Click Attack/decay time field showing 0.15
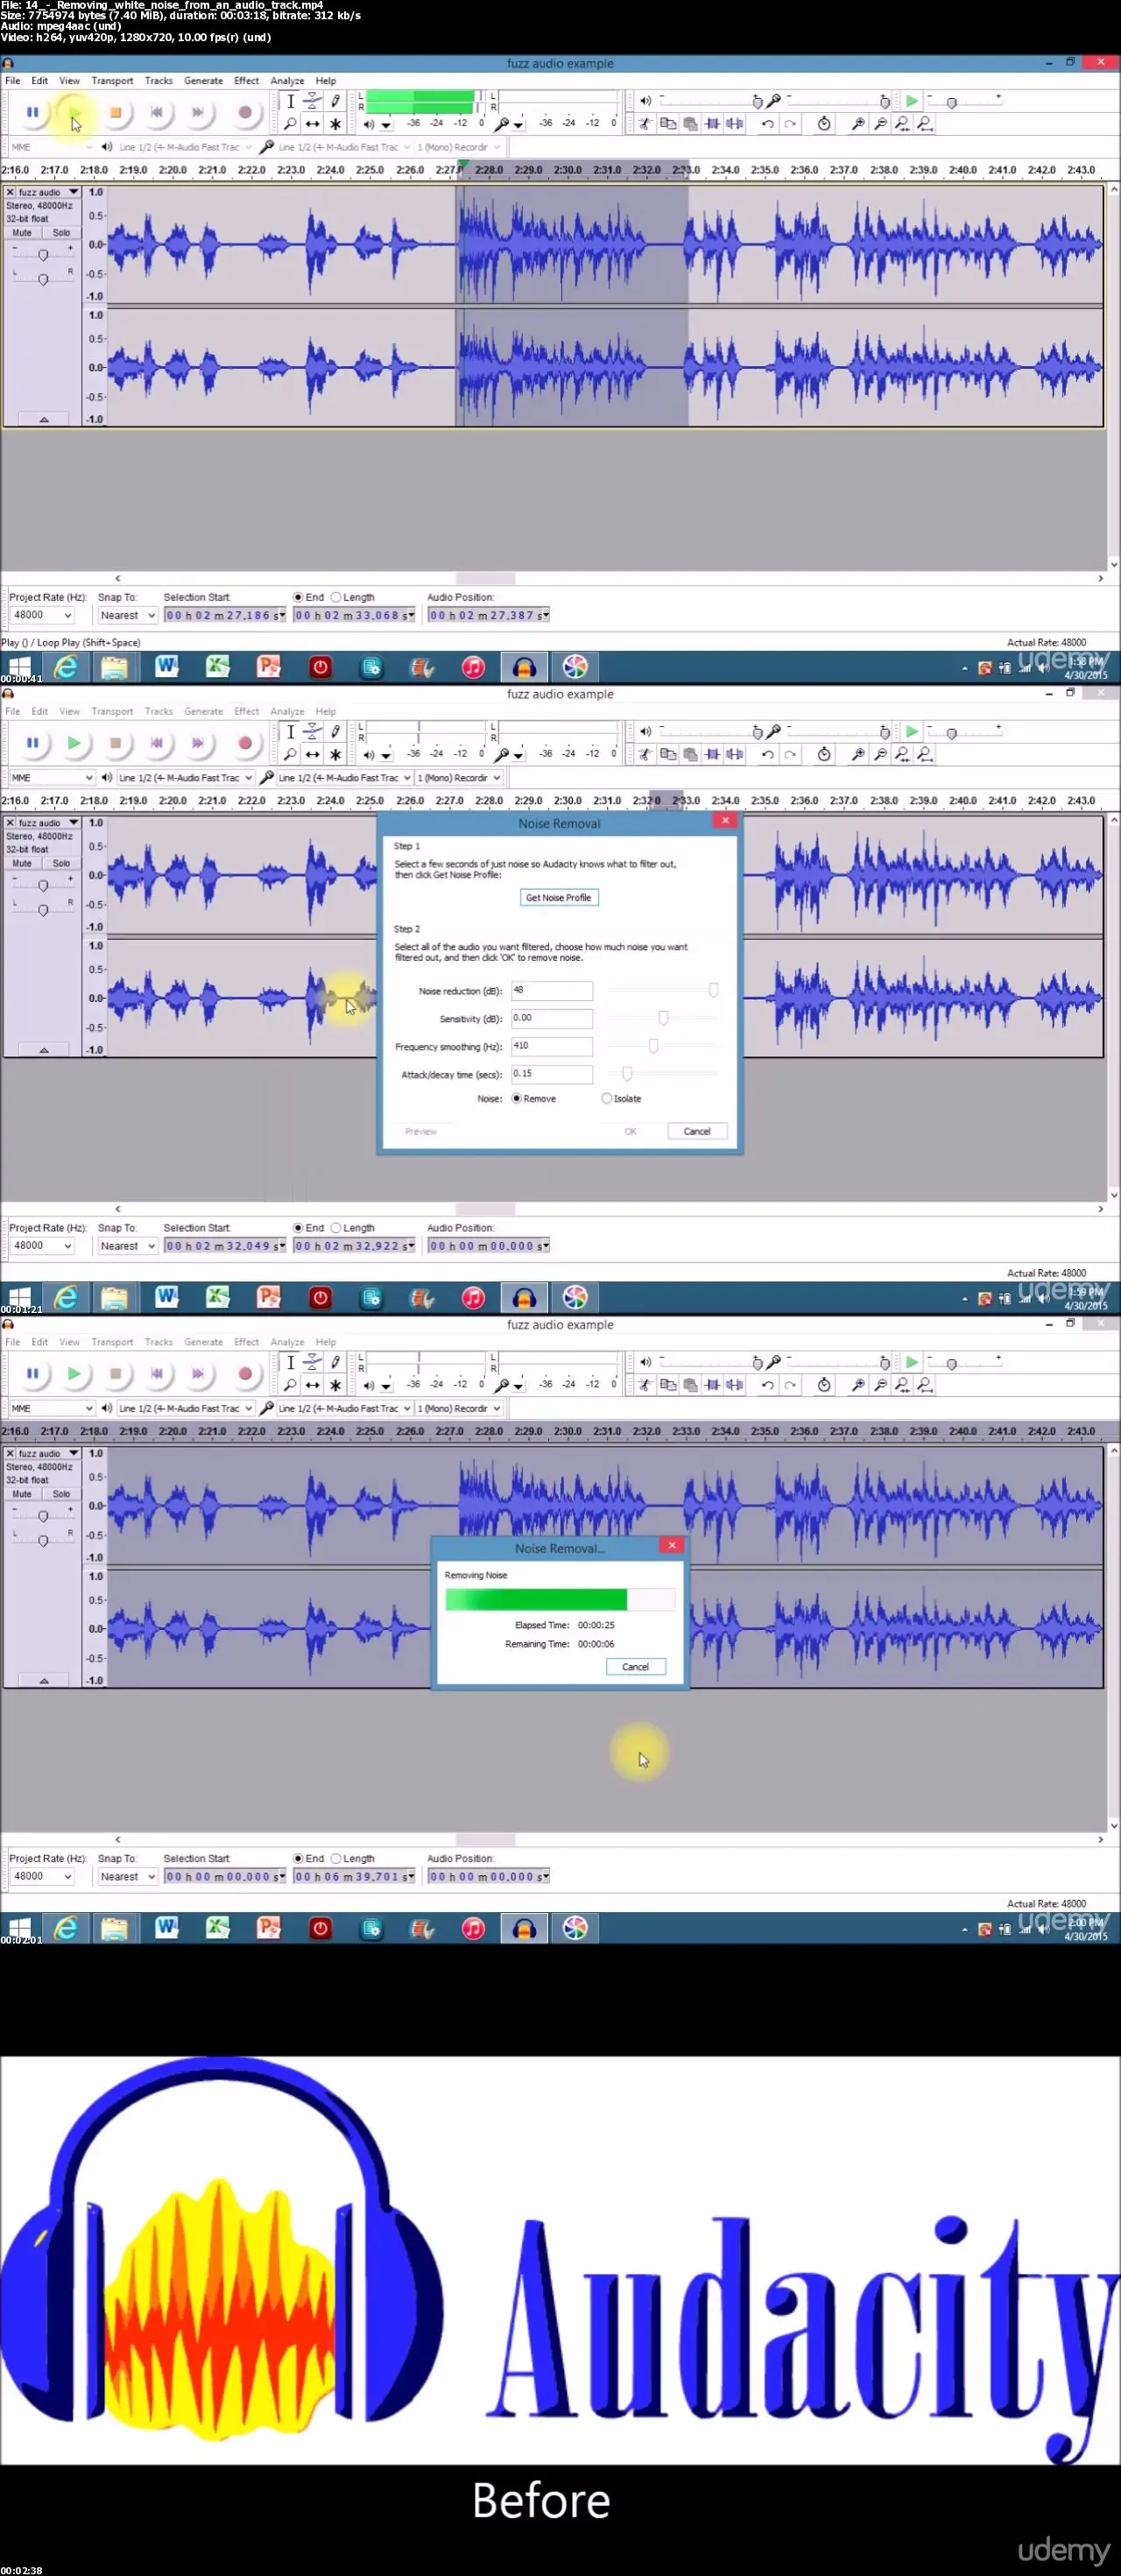This screenshot has width=1121, height=2576. pos(551,1074)
